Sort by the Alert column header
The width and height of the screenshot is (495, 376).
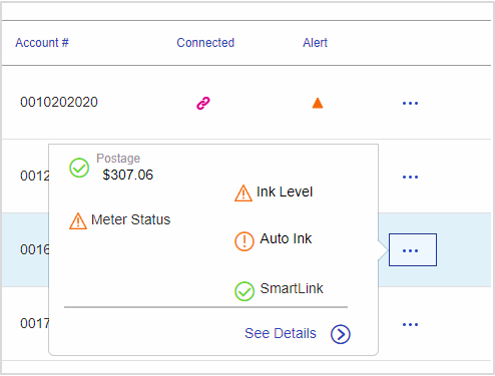pos(315,43)
